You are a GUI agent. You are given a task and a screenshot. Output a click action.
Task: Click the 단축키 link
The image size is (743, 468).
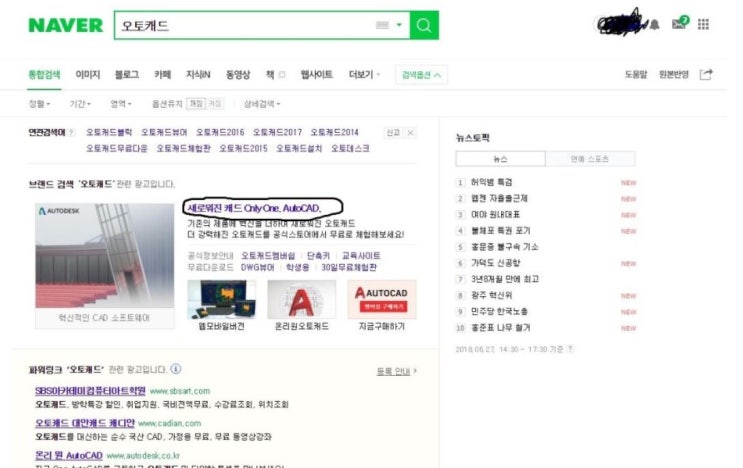pos(318,256)
